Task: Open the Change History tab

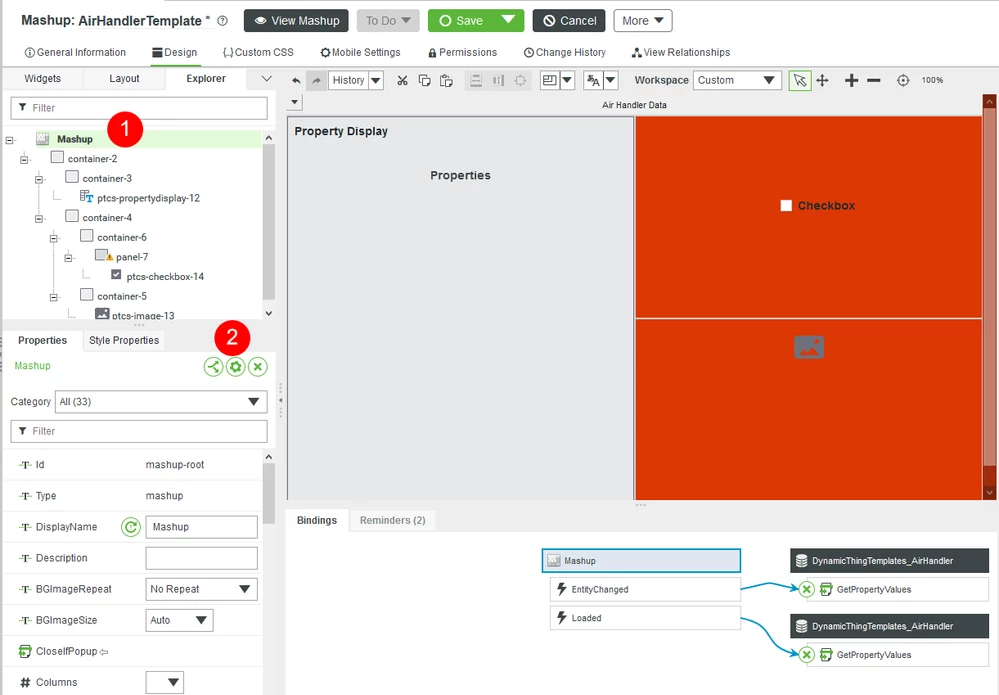Action: [x=564, y=52]
